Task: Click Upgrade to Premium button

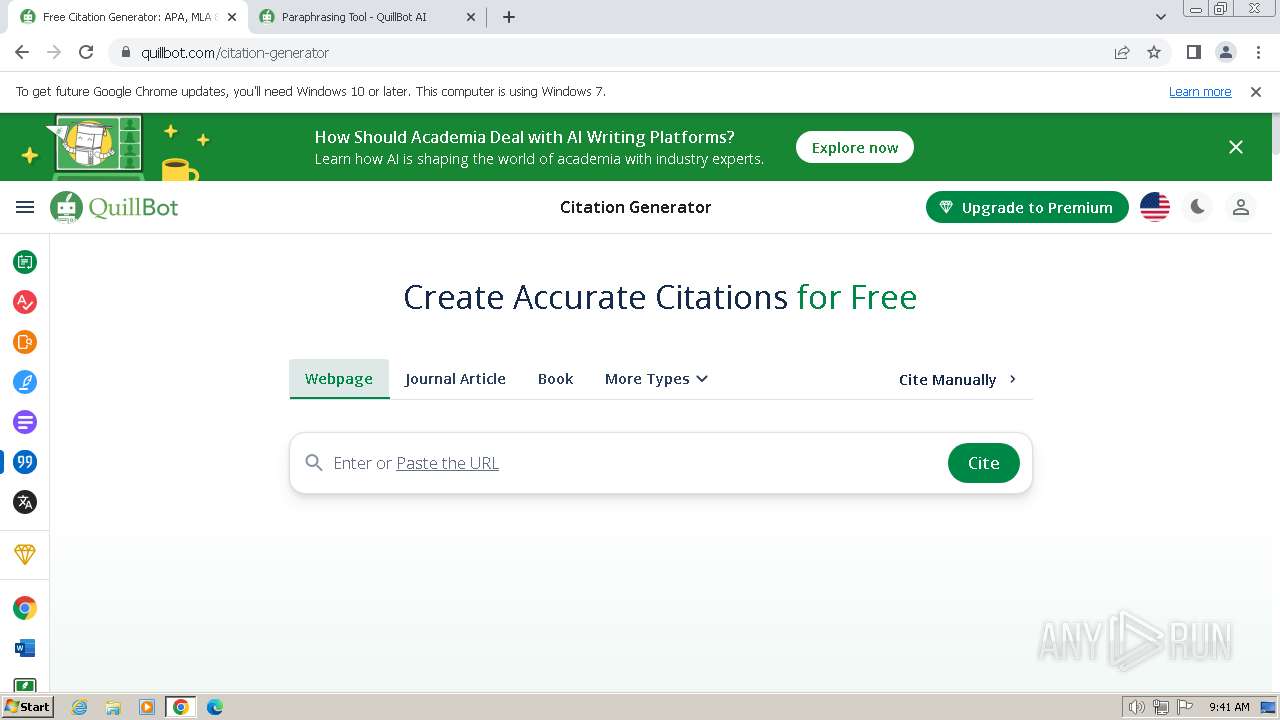Action: [1027, 207]
